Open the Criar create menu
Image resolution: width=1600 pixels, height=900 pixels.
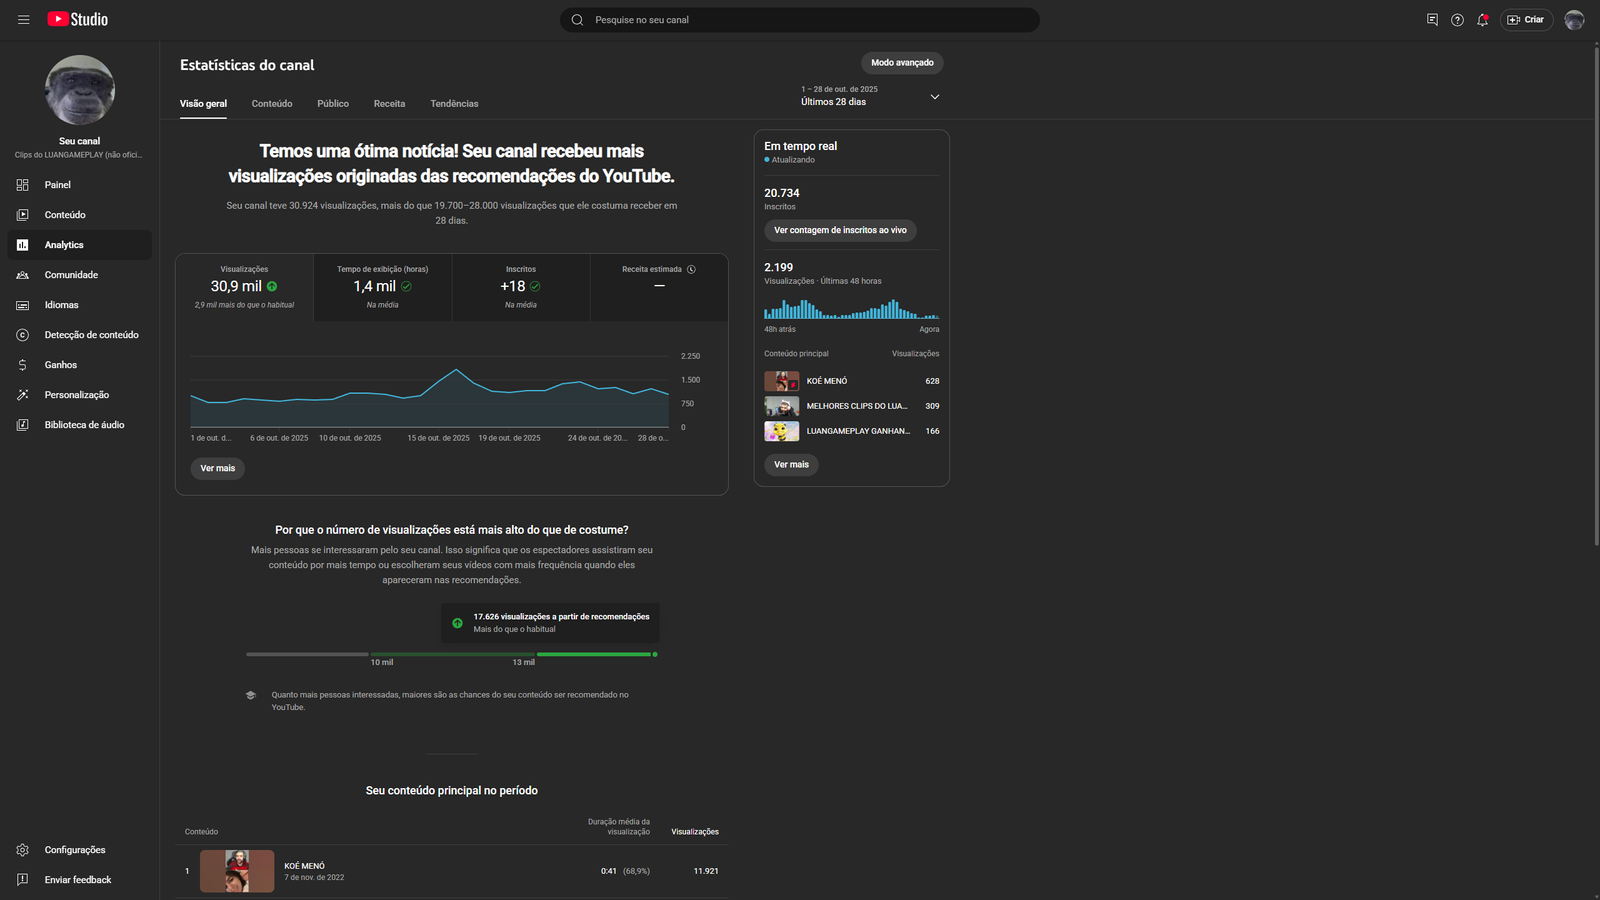(x=1526, y=20)
